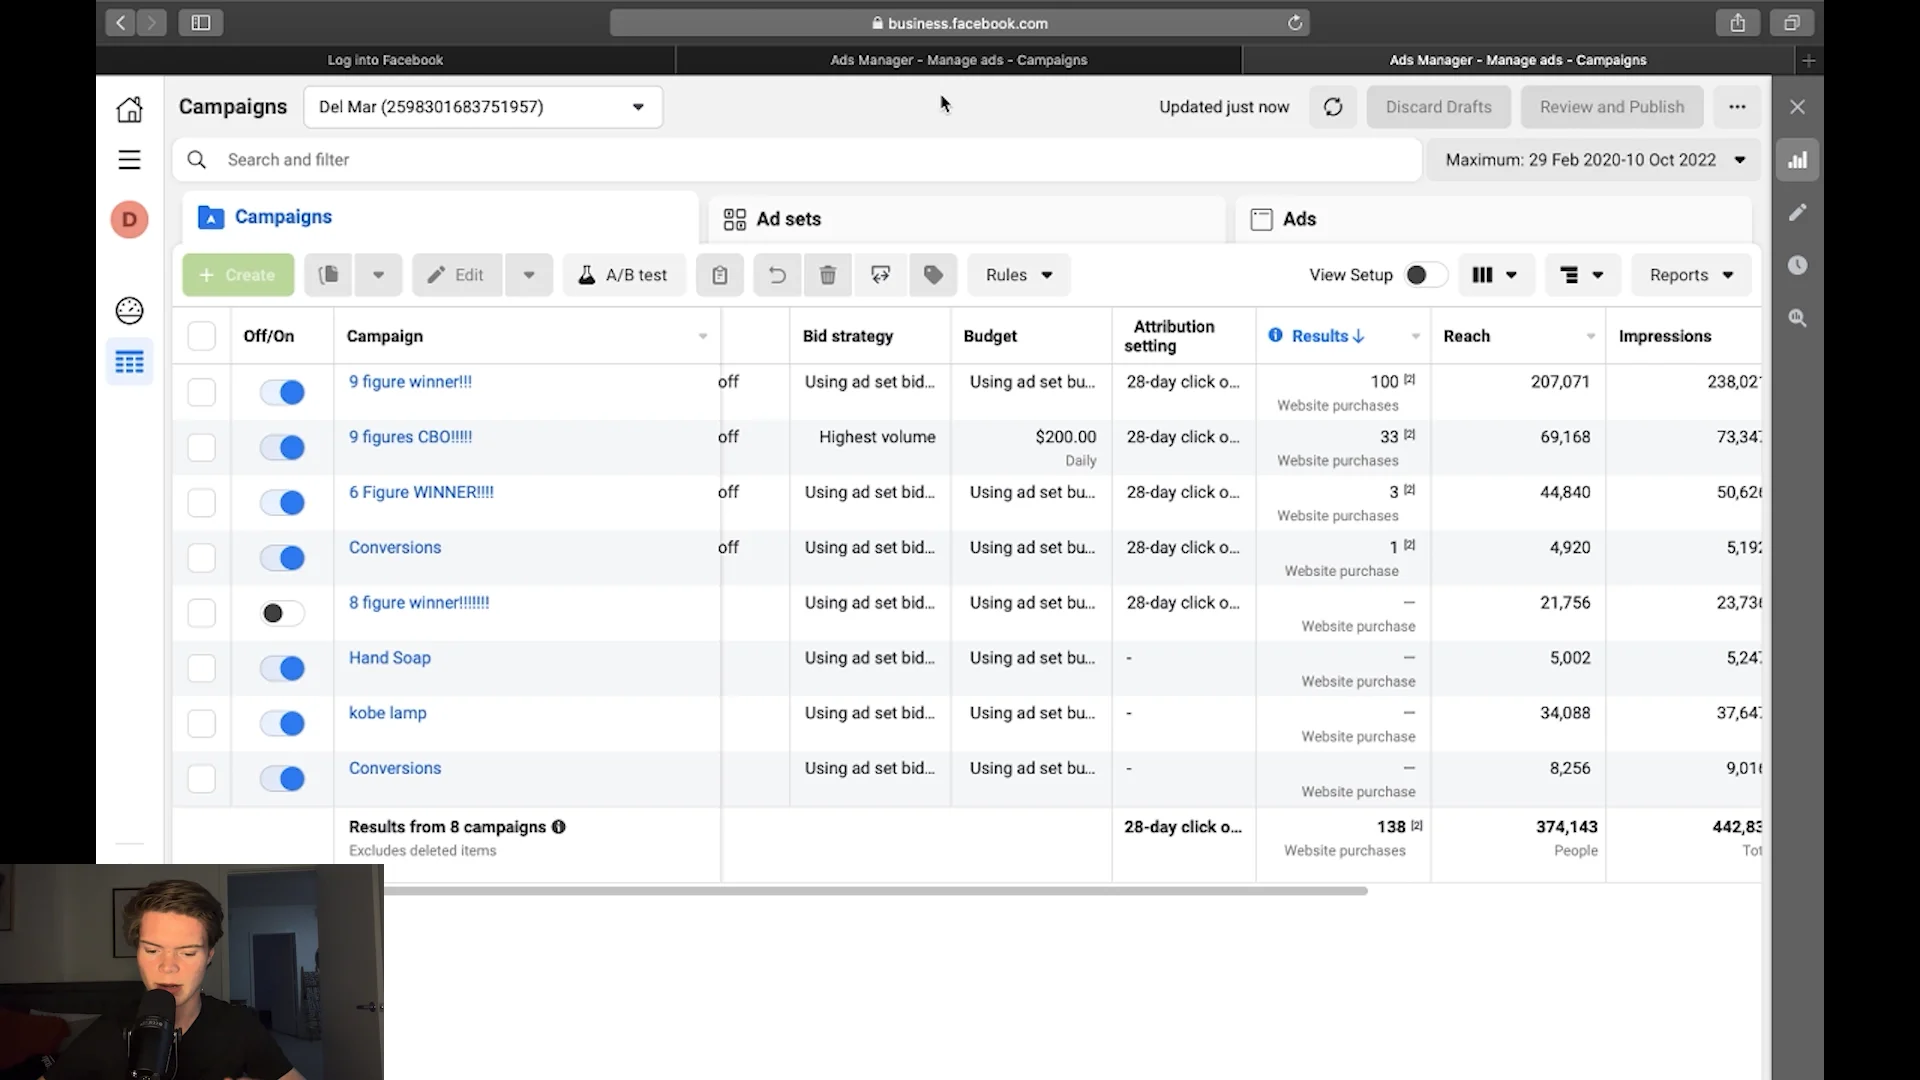Expand the Reports dropdown

tap(1690, 275)
